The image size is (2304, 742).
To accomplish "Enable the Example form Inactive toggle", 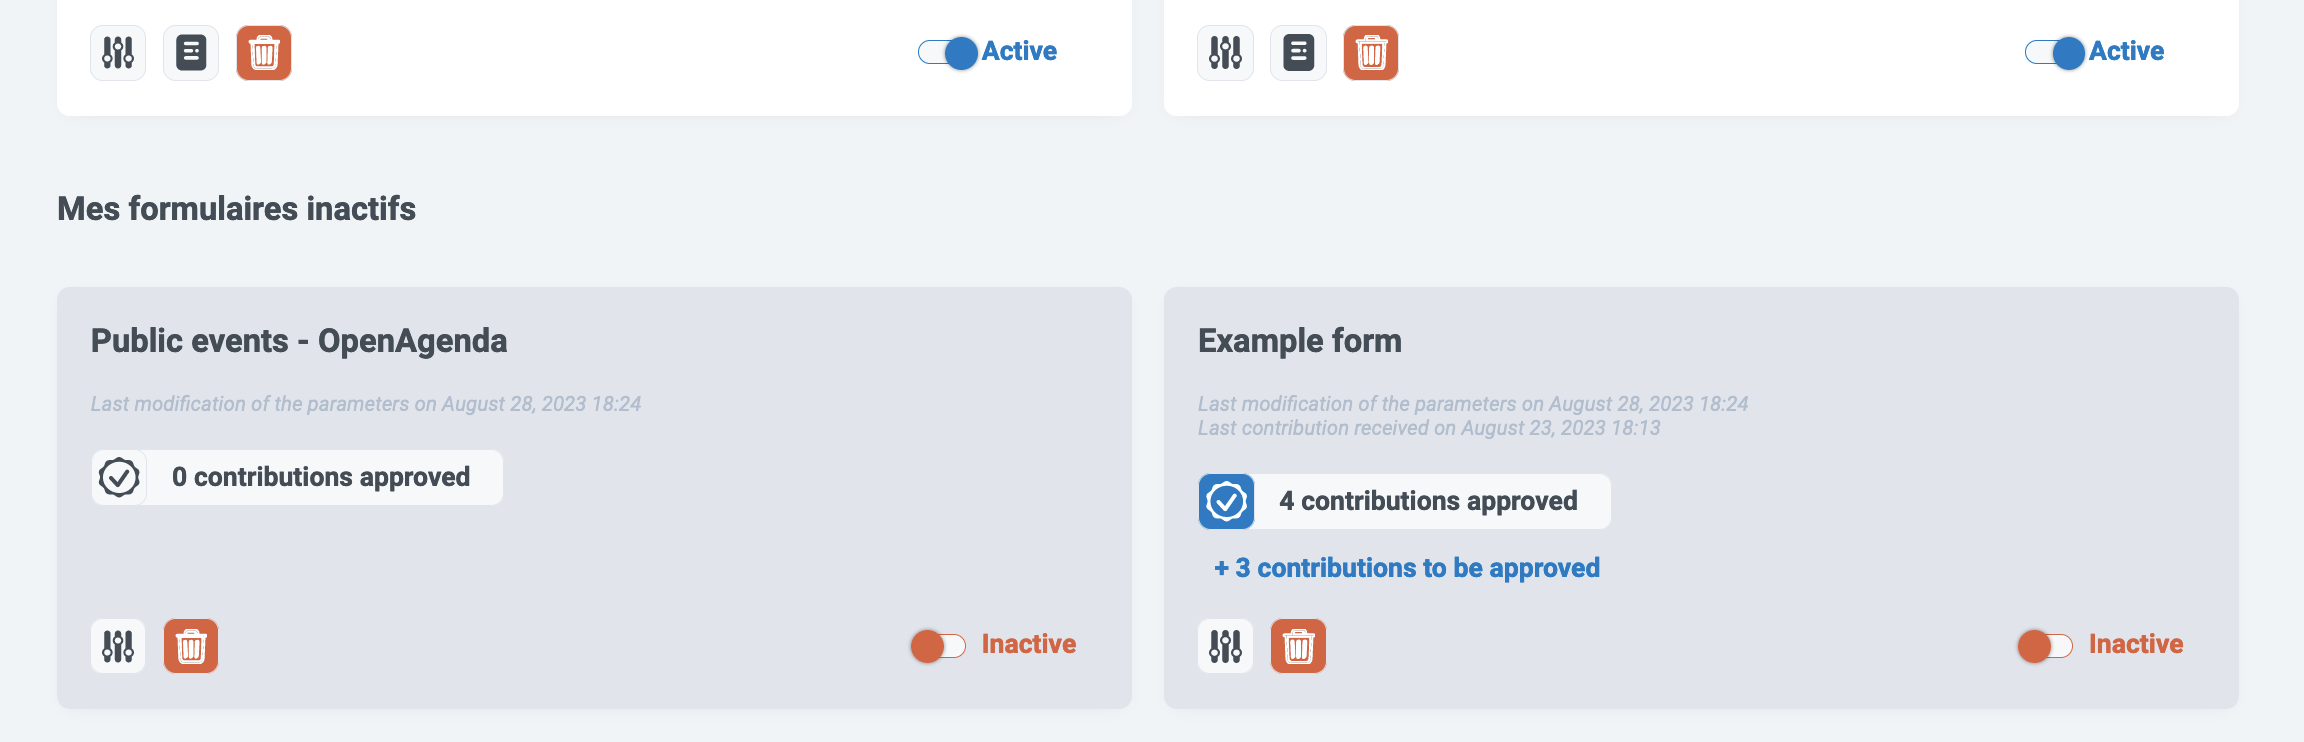I will (2045, 645).
